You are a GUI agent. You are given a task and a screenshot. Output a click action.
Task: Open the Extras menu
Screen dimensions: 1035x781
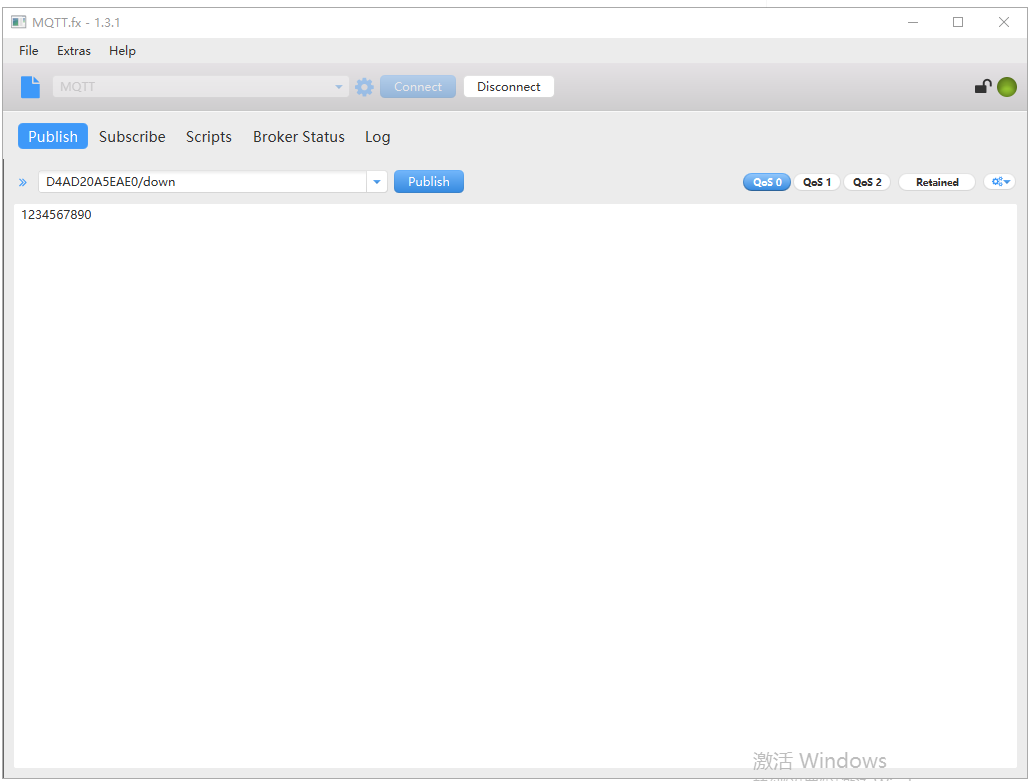[74, 51]
